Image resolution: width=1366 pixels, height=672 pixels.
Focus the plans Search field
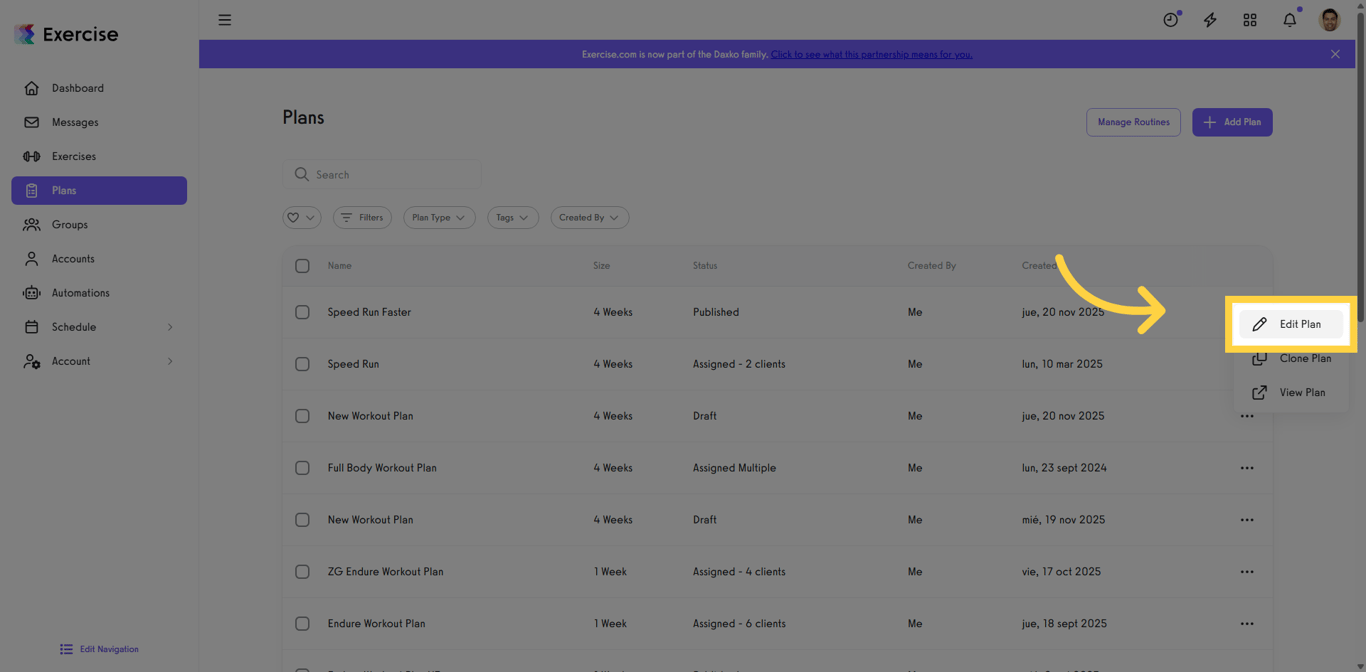382,174
